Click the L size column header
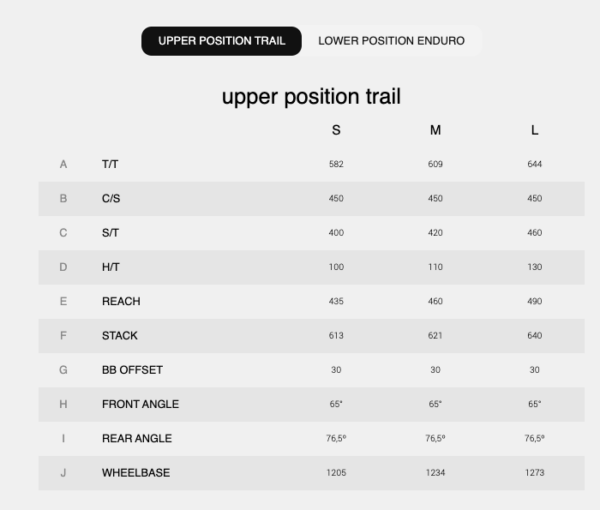This screenshot has height=510, width=600. tap(535, 130)
